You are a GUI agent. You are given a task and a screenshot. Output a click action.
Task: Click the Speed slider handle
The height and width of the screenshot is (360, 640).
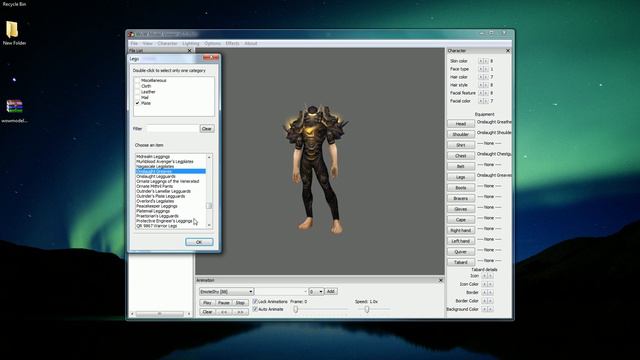(367, 309)
